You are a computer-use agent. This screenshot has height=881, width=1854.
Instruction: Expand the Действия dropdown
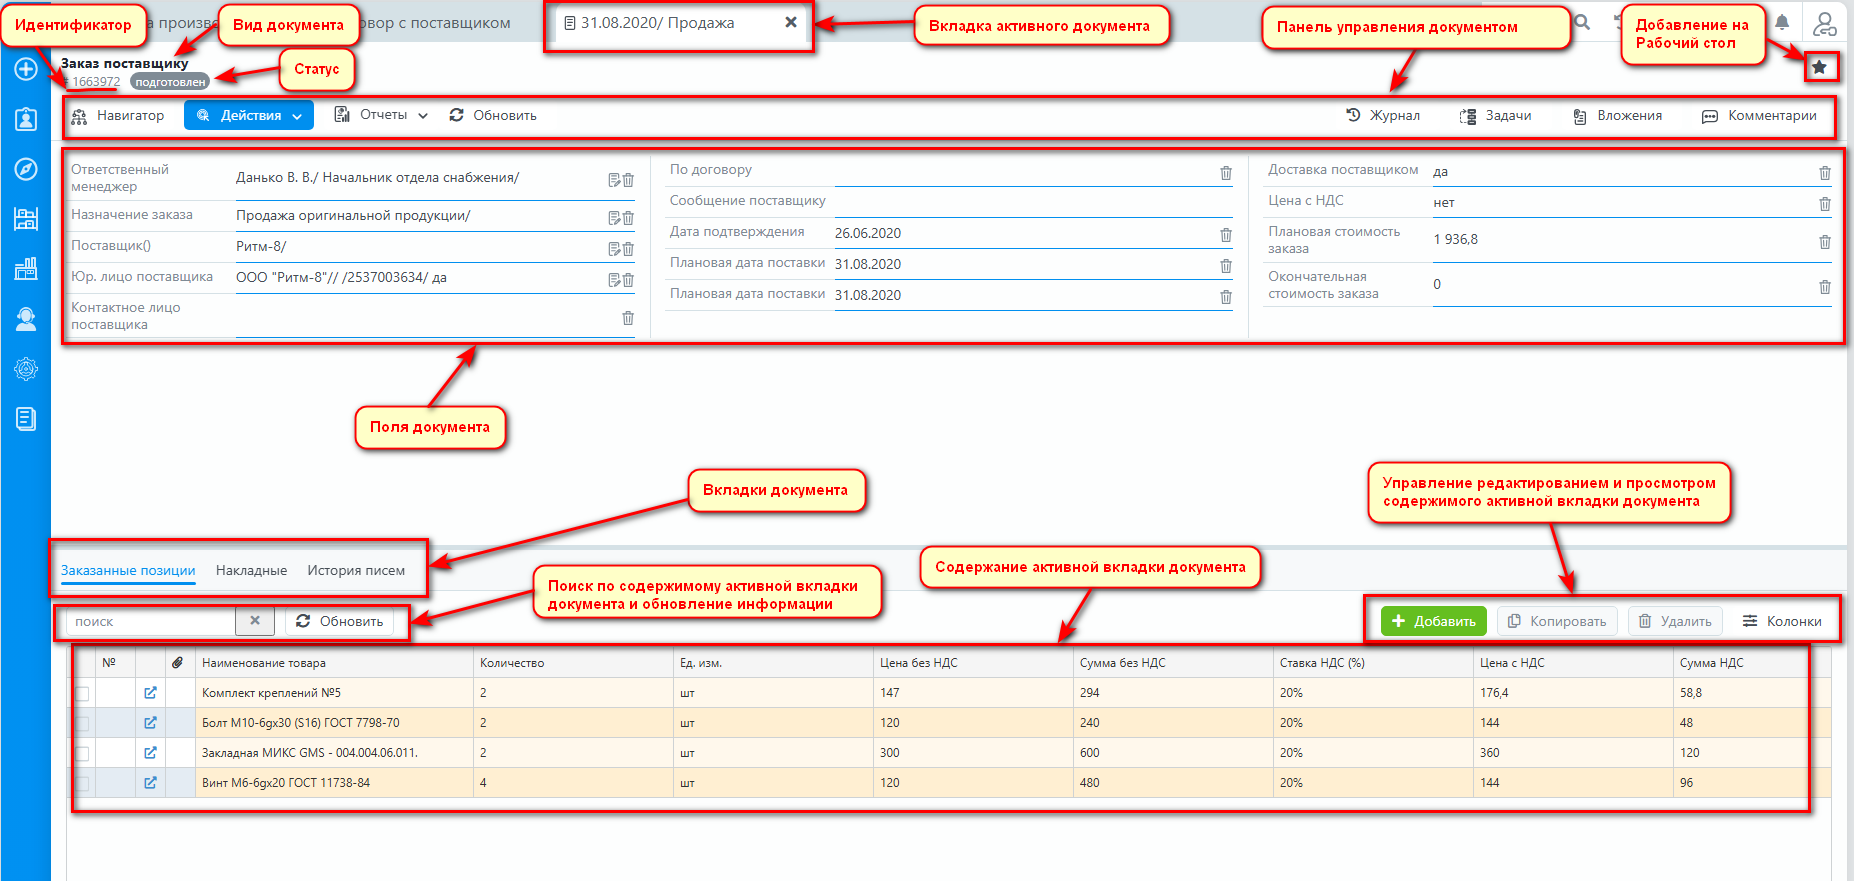[249, 116]
